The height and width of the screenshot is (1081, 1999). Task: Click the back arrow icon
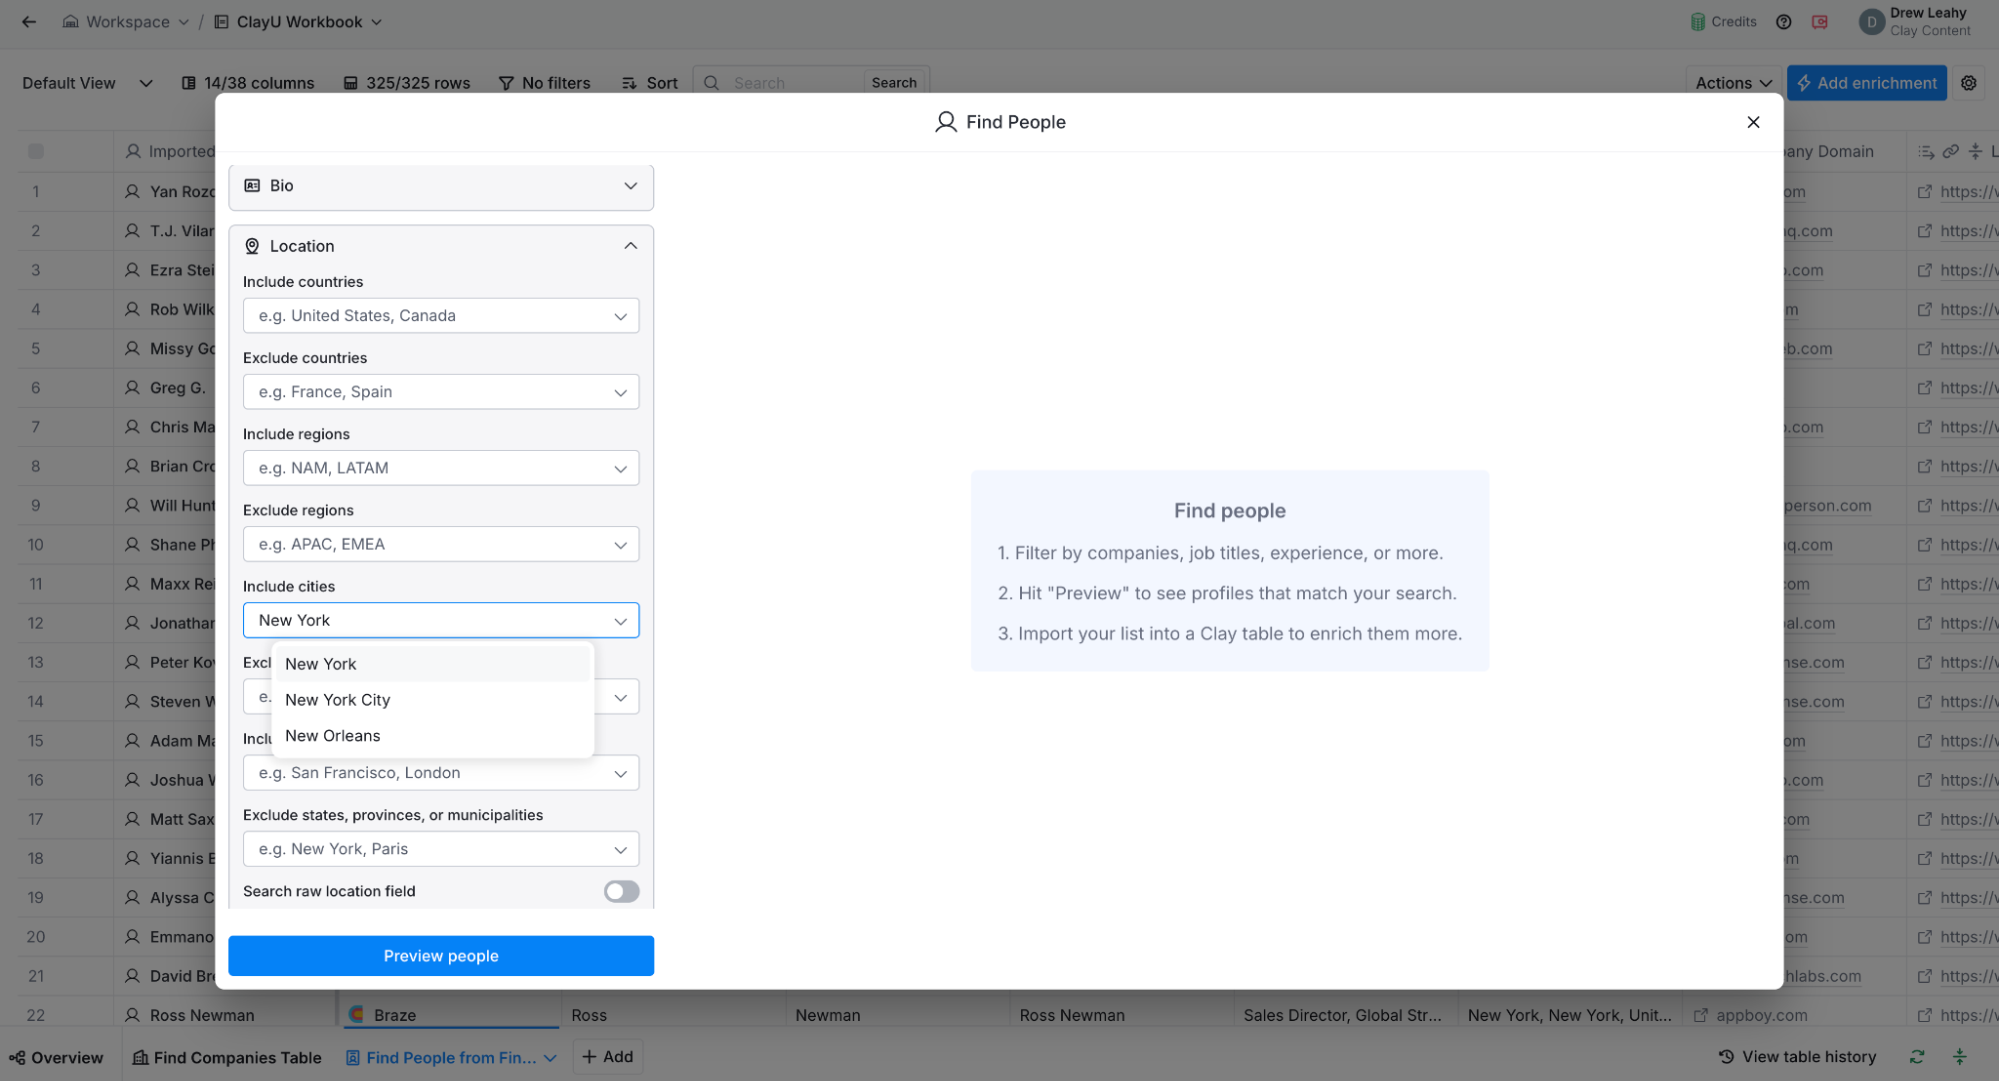[x=28, y=22]
